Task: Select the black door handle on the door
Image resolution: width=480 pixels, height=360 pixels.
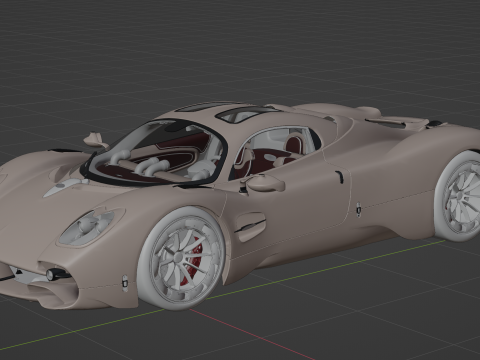Action: [x=339, y=177]
